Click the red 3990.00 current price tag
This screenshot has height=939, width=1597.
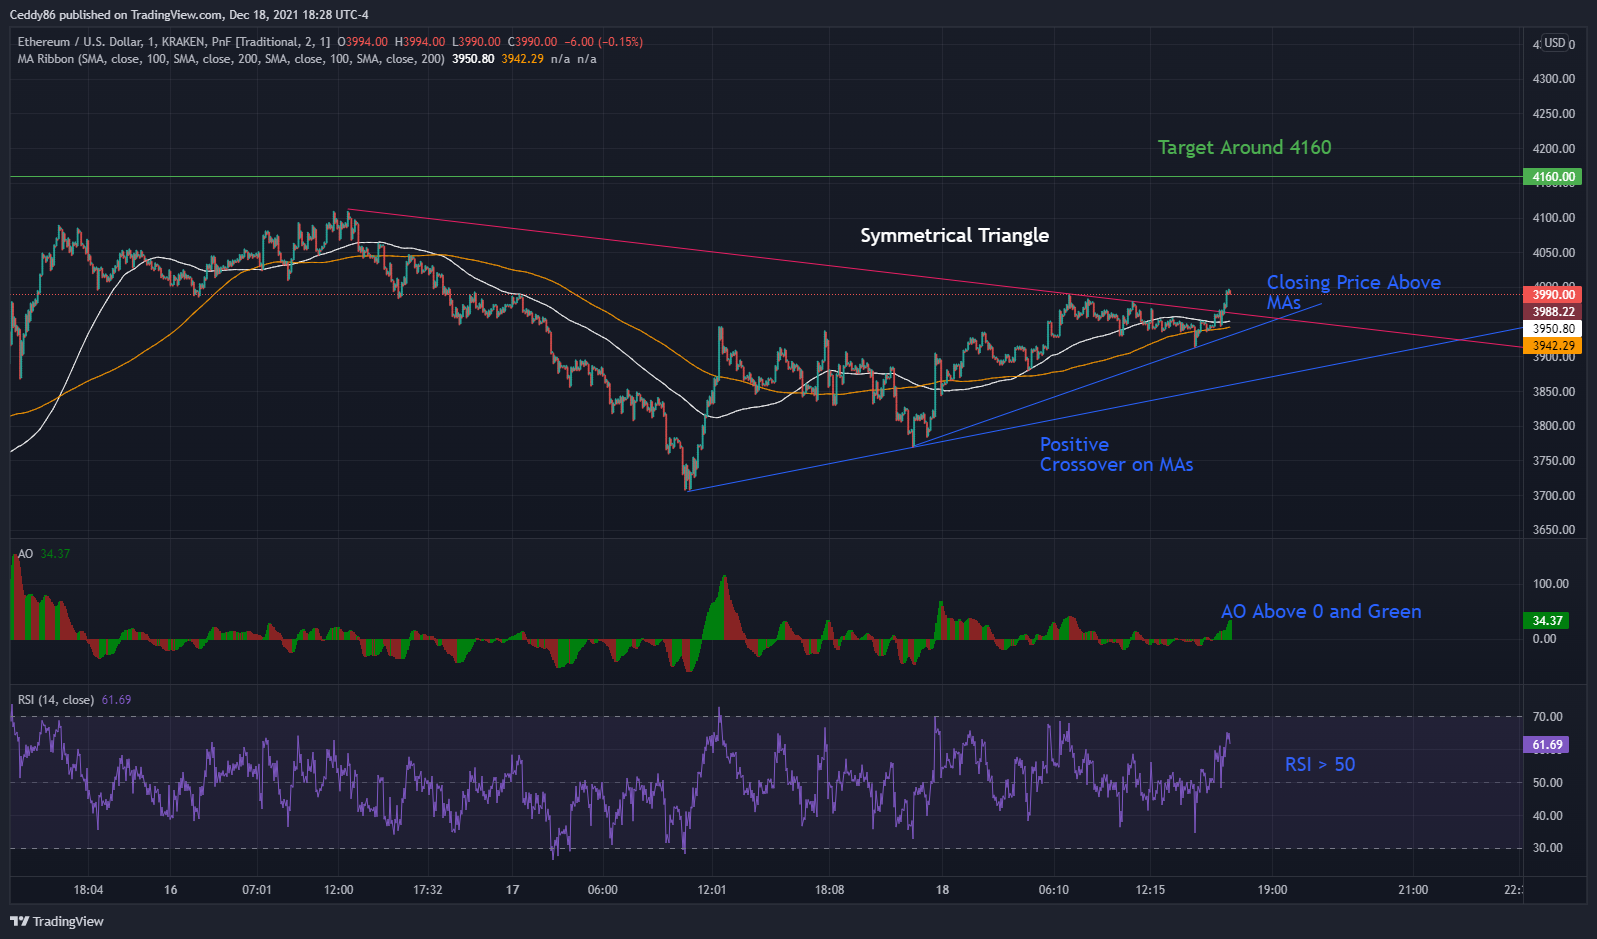tap(1552, 295)
